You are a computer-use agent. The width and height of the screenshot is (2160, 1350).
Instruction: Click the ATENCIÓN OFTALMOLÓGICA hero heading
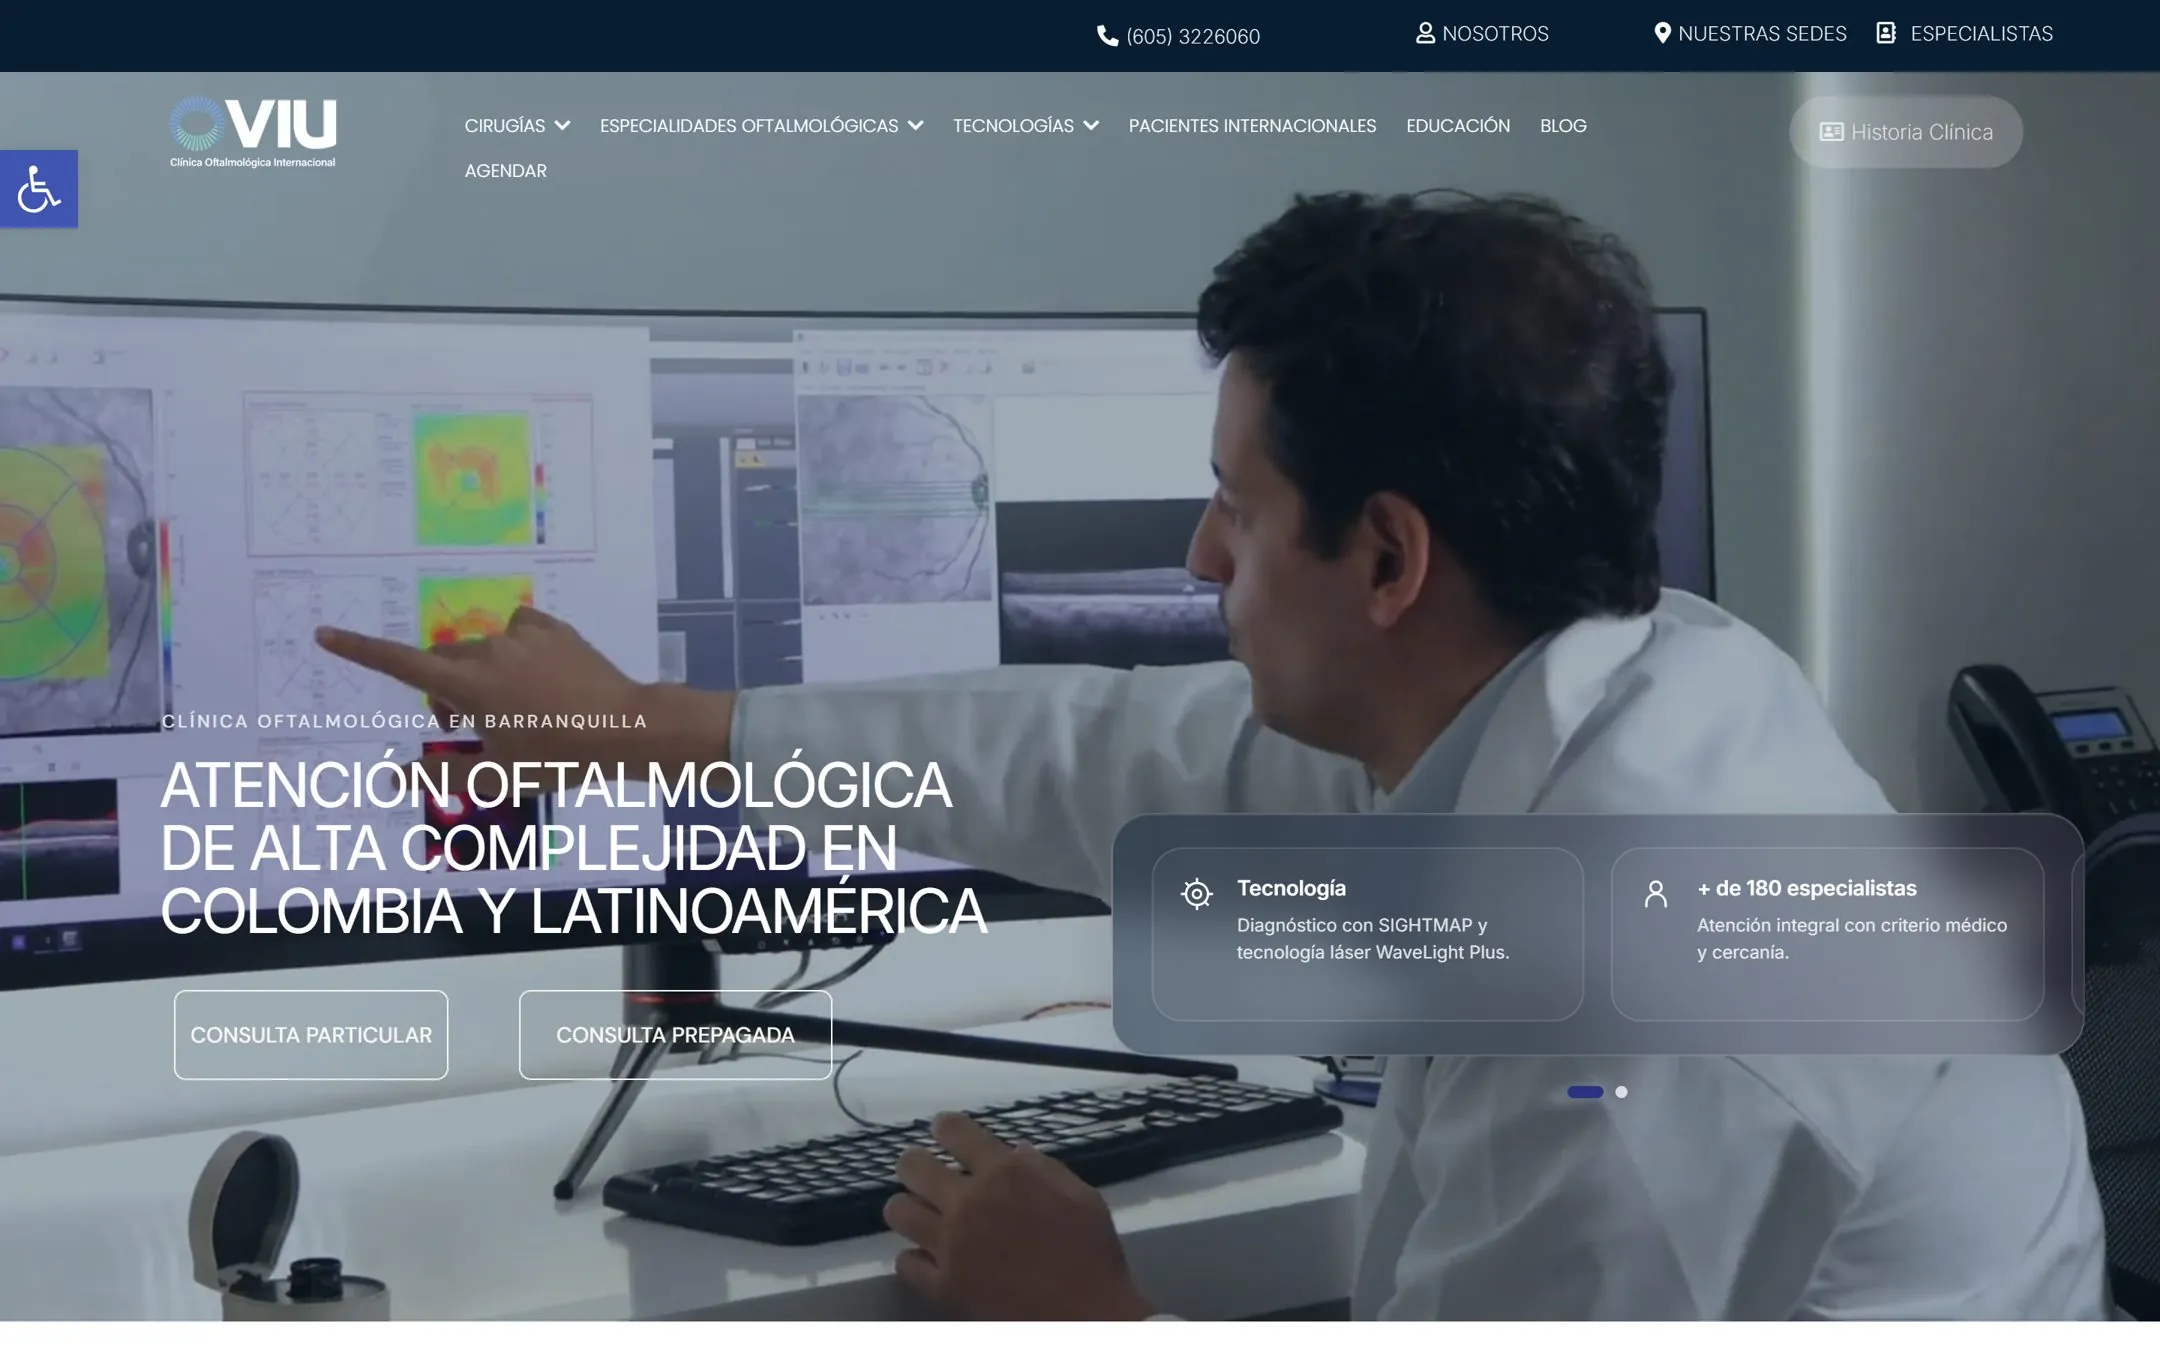point(574,848)
